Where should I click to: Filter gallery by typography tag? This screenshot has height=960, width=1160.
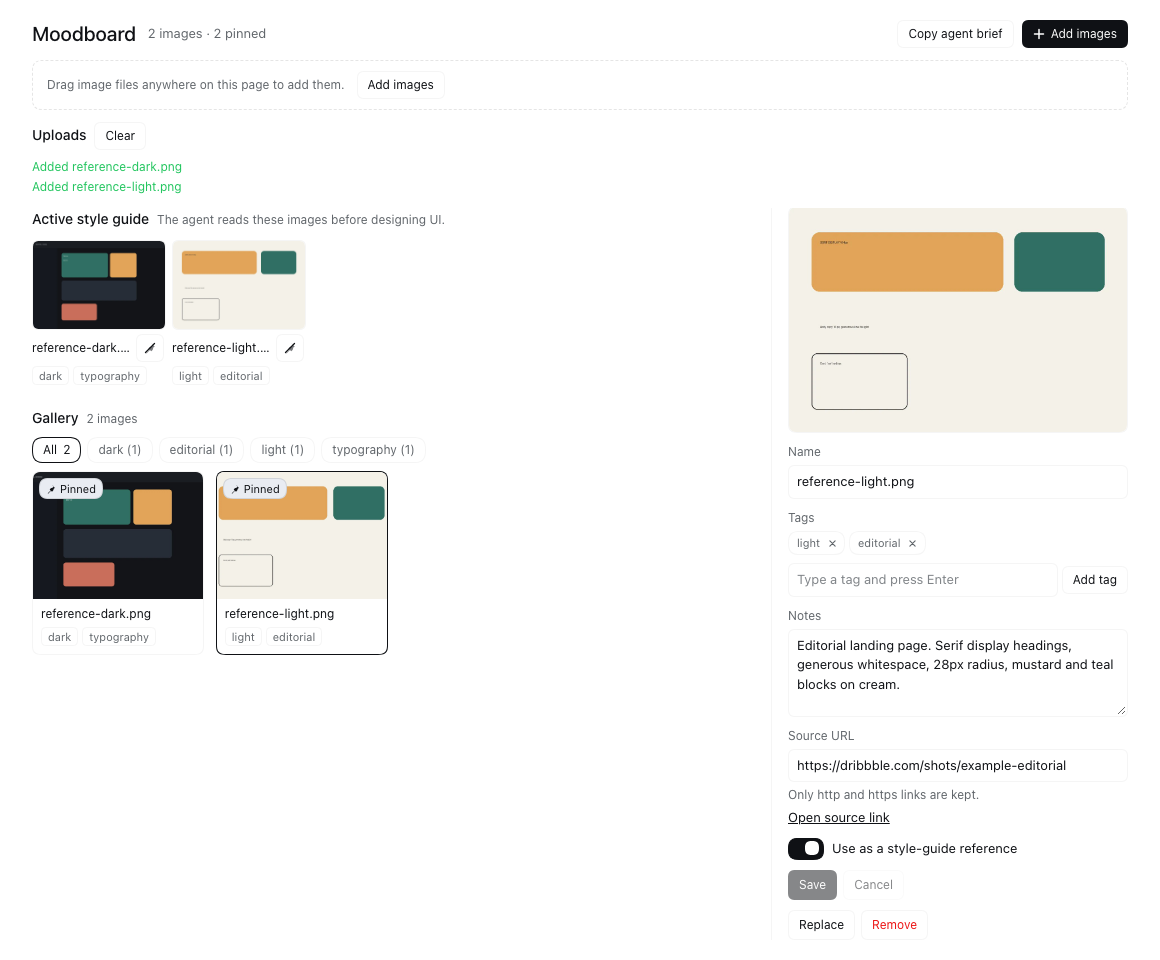(x=373, y=450)
